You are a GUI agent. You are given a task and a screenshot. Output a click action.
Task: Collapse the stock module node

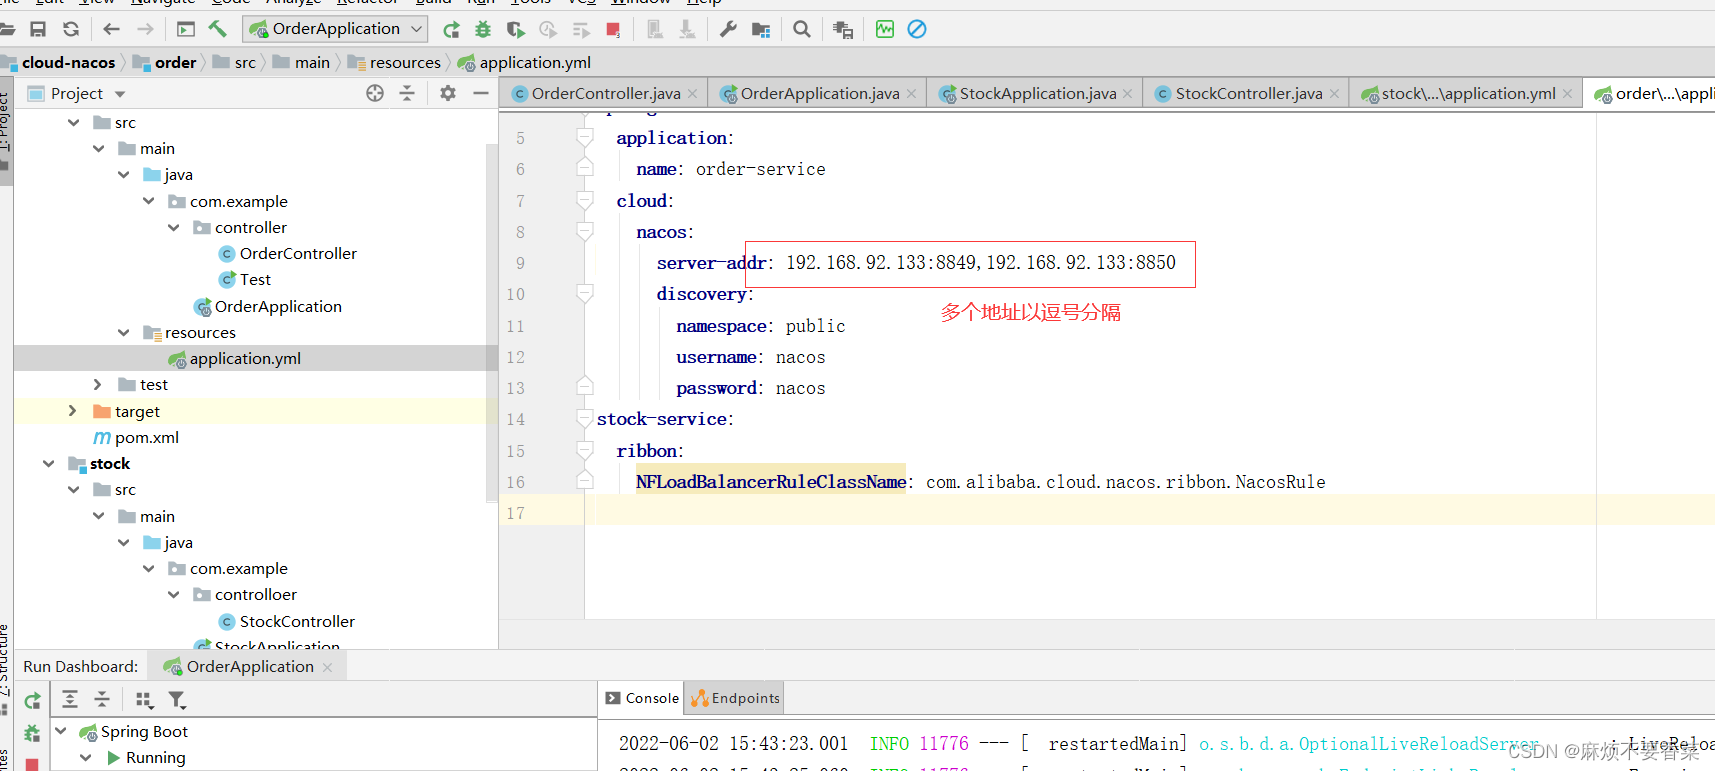coord(48,463)
